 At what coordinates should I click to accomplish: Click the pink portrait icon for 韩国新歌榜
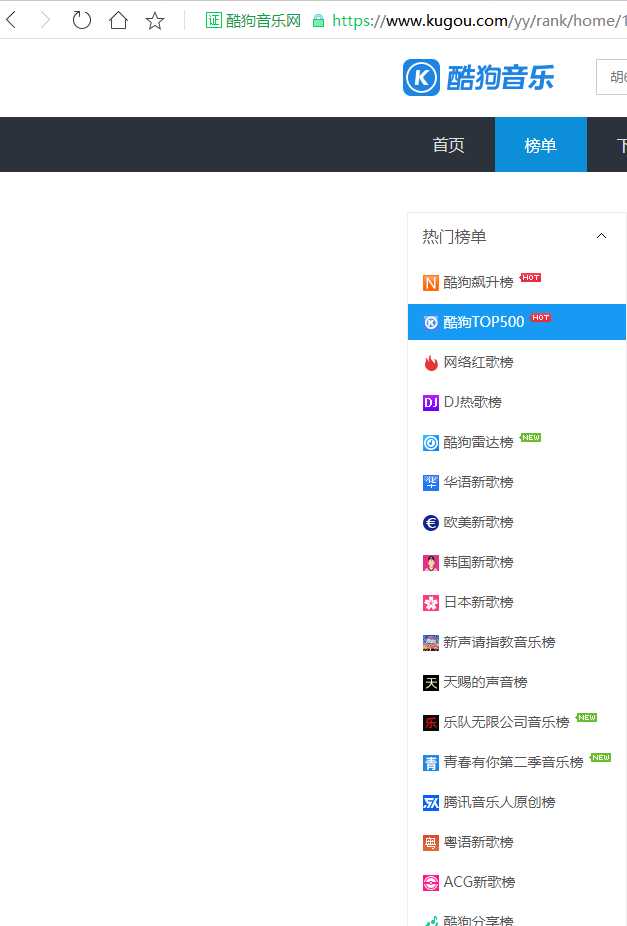tap(430, 563)
